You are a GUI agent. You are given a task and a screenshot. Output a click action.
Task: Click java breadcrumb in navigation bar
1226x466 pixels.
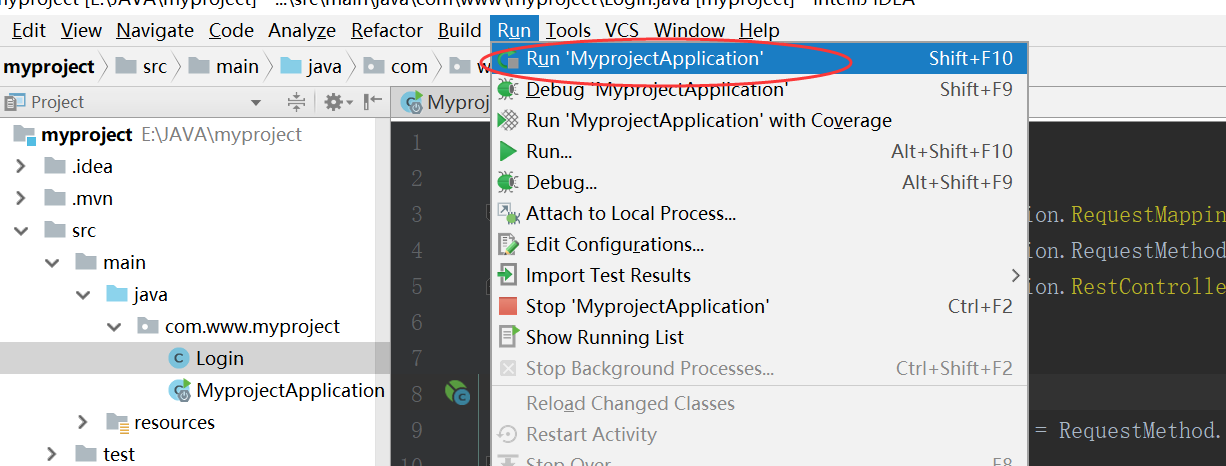(311, 67)
